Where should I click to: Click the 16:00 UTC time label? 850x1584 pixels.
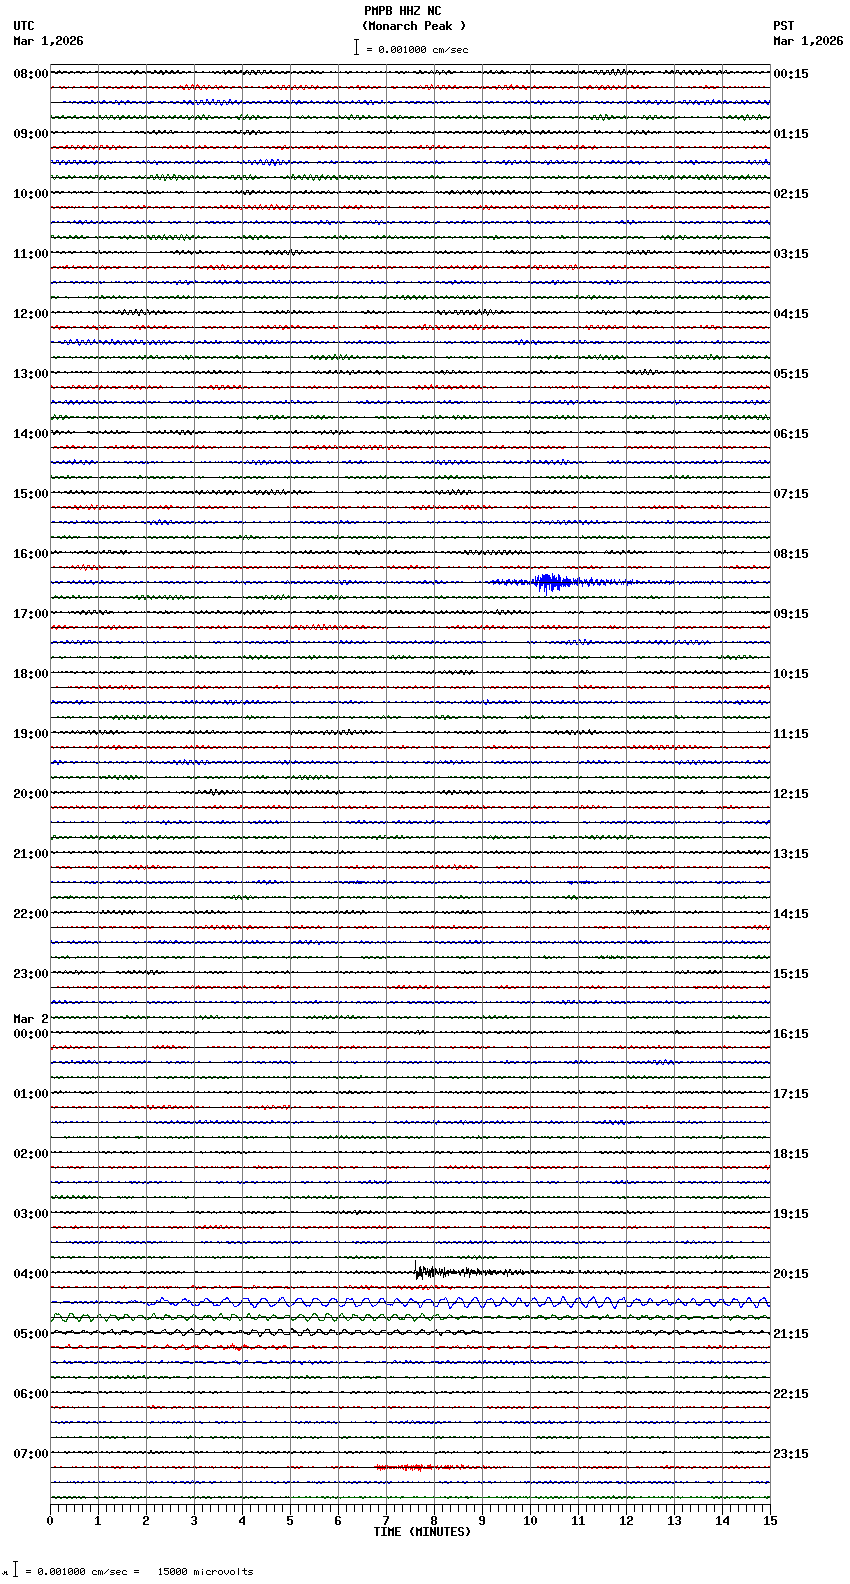click(x=31, y=554)
